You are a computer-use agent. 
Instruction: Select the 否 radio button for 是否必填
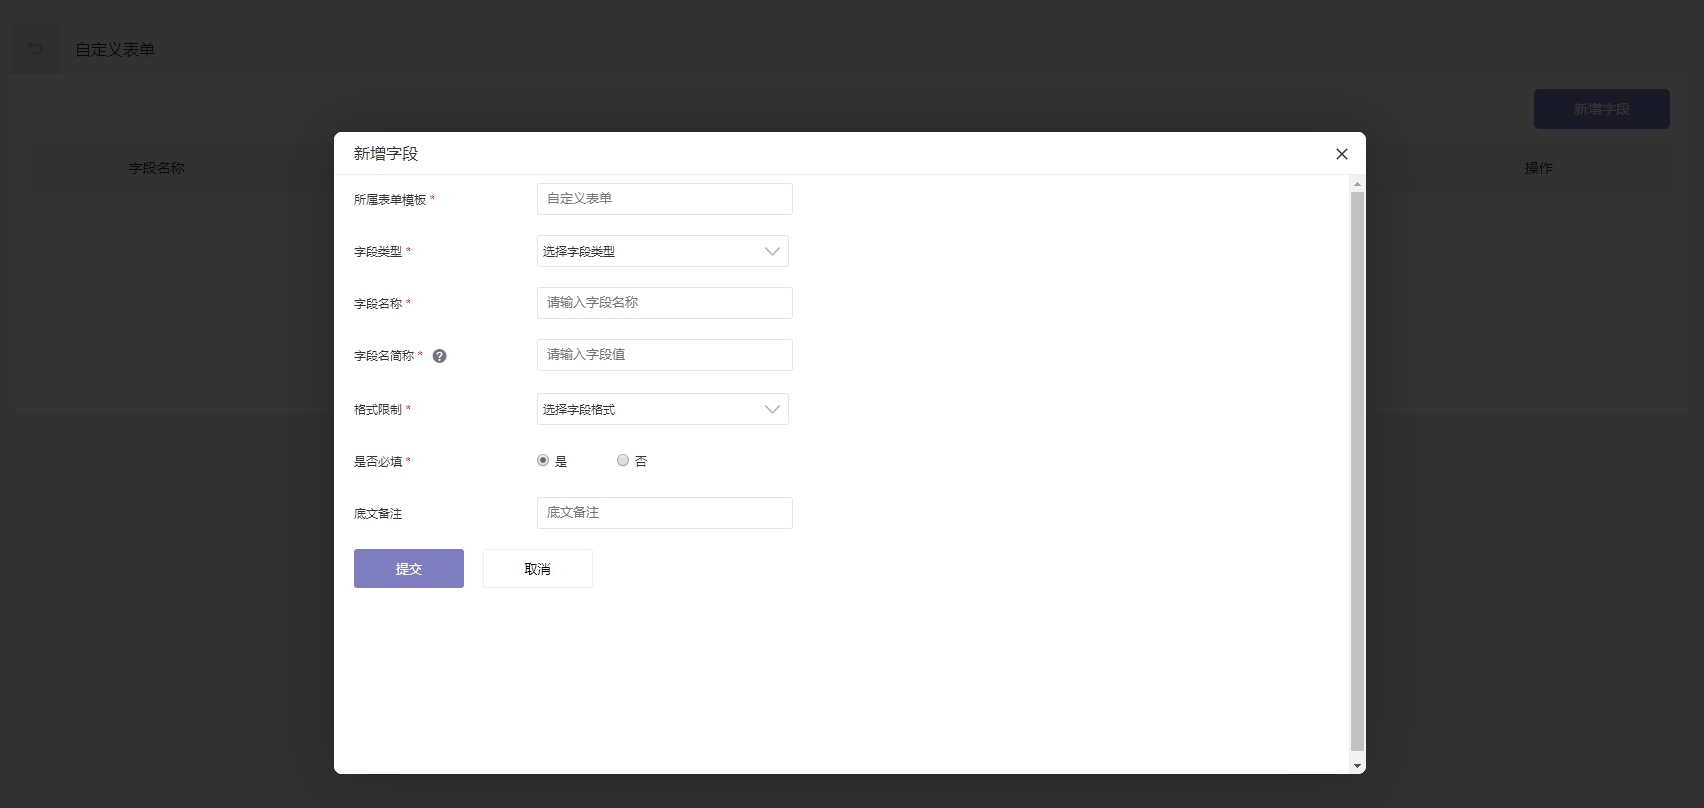pyautogui.click(x=623, y=461)
